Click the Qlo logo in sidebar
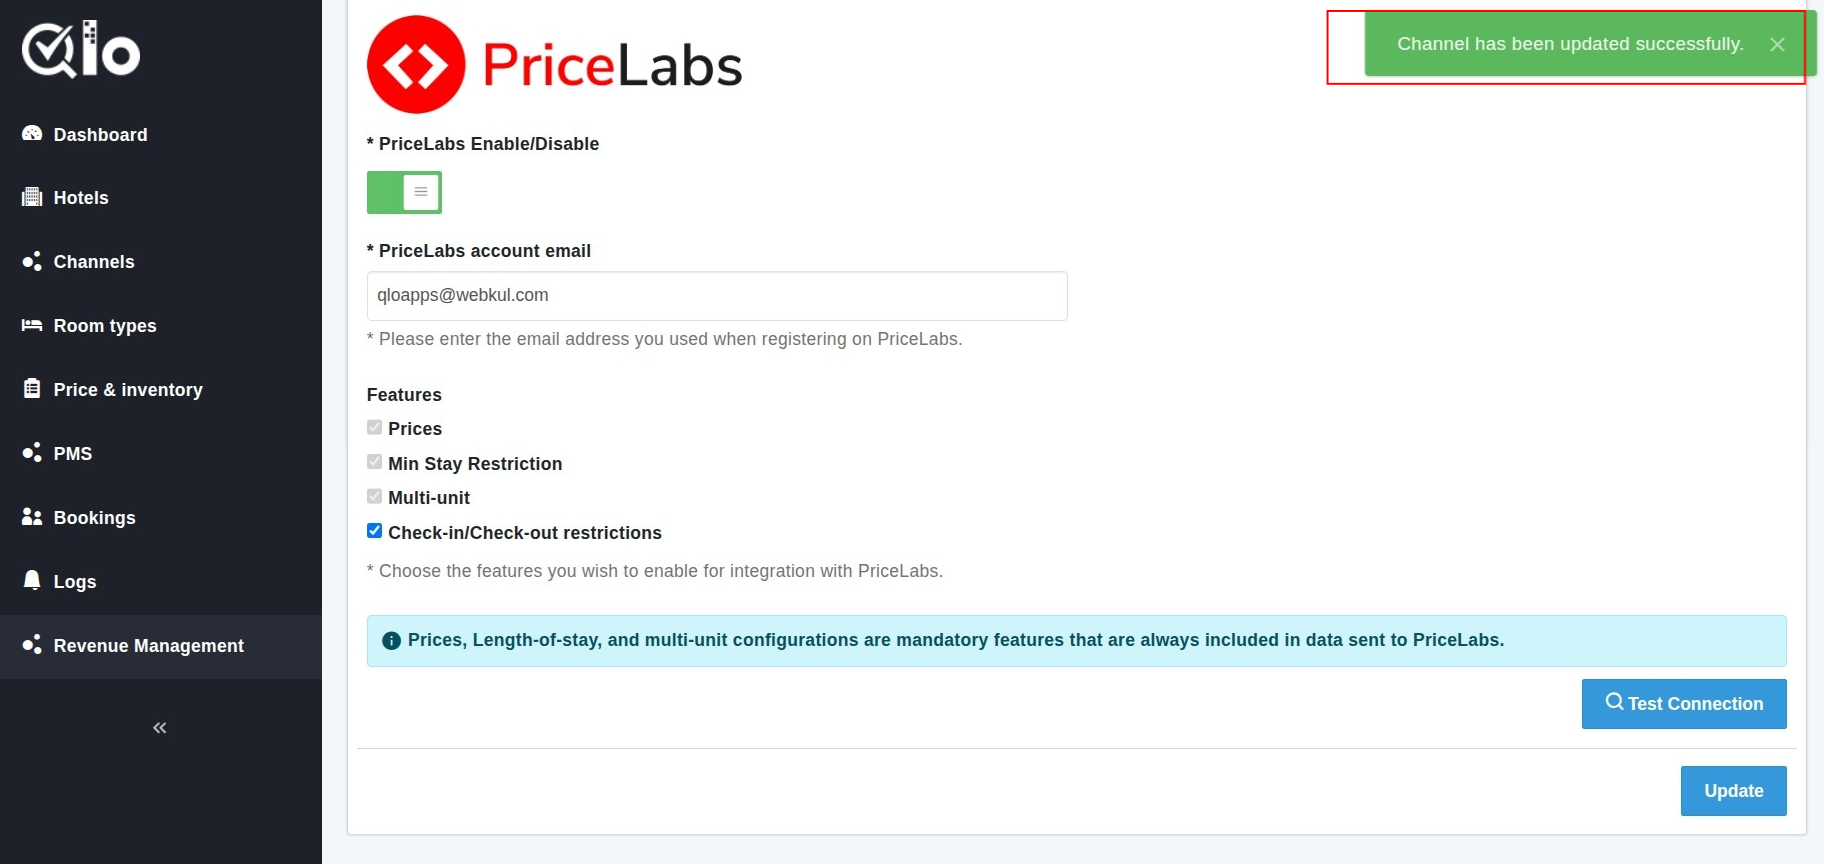Screen dimensions: 1824x864 click(x=81, y=49)
